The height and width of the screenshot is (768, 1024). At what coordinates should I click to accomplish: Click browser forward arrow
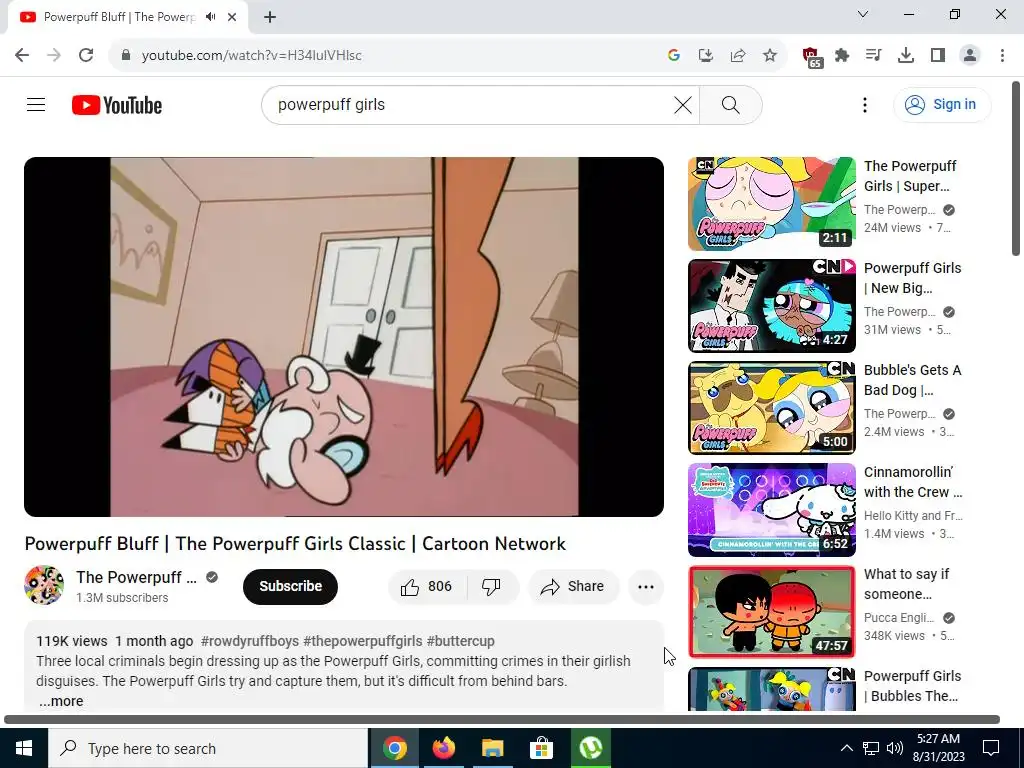tap(54, 55)
